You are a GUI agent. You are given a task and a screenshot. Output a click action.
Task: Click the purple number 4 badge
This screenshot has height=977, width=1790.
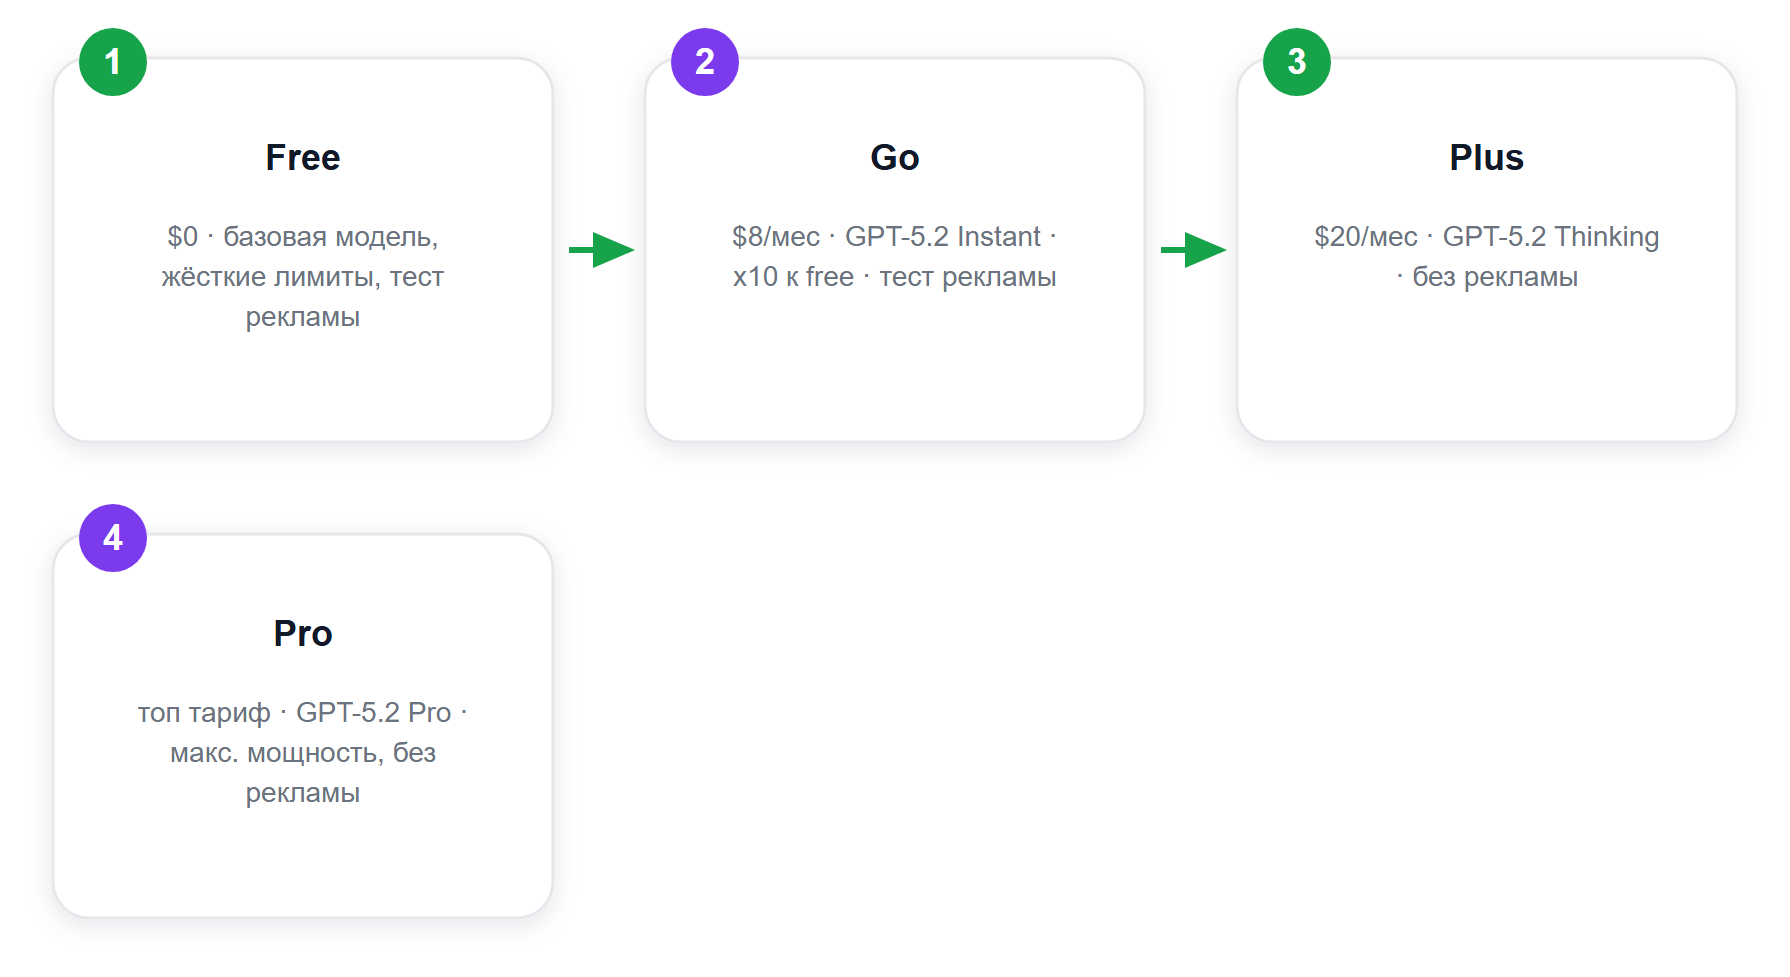(113, 538)
